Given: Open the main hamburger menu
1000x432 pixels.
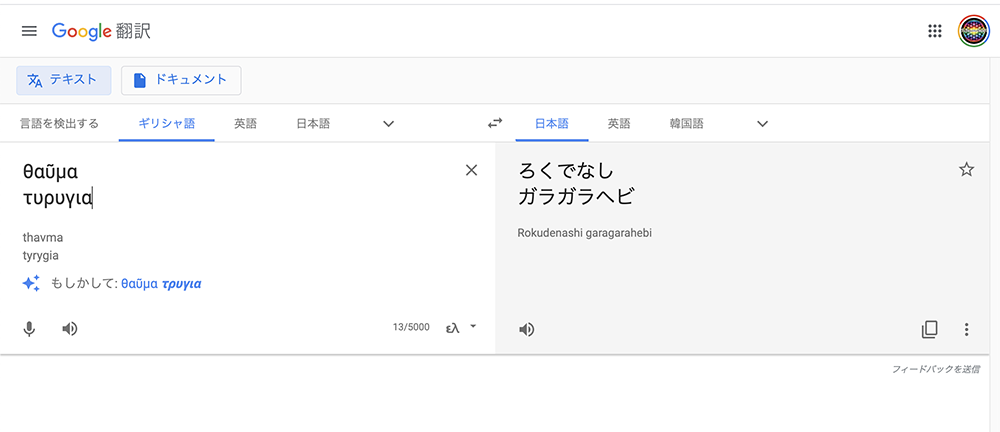Looking at the screenshot, I should pos(29,31).
